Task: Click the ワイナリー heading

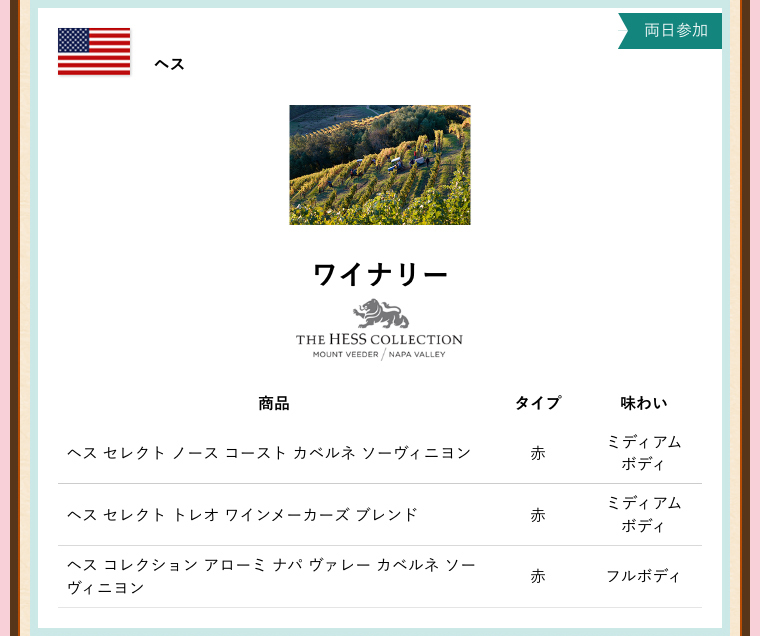Action: 380,274
